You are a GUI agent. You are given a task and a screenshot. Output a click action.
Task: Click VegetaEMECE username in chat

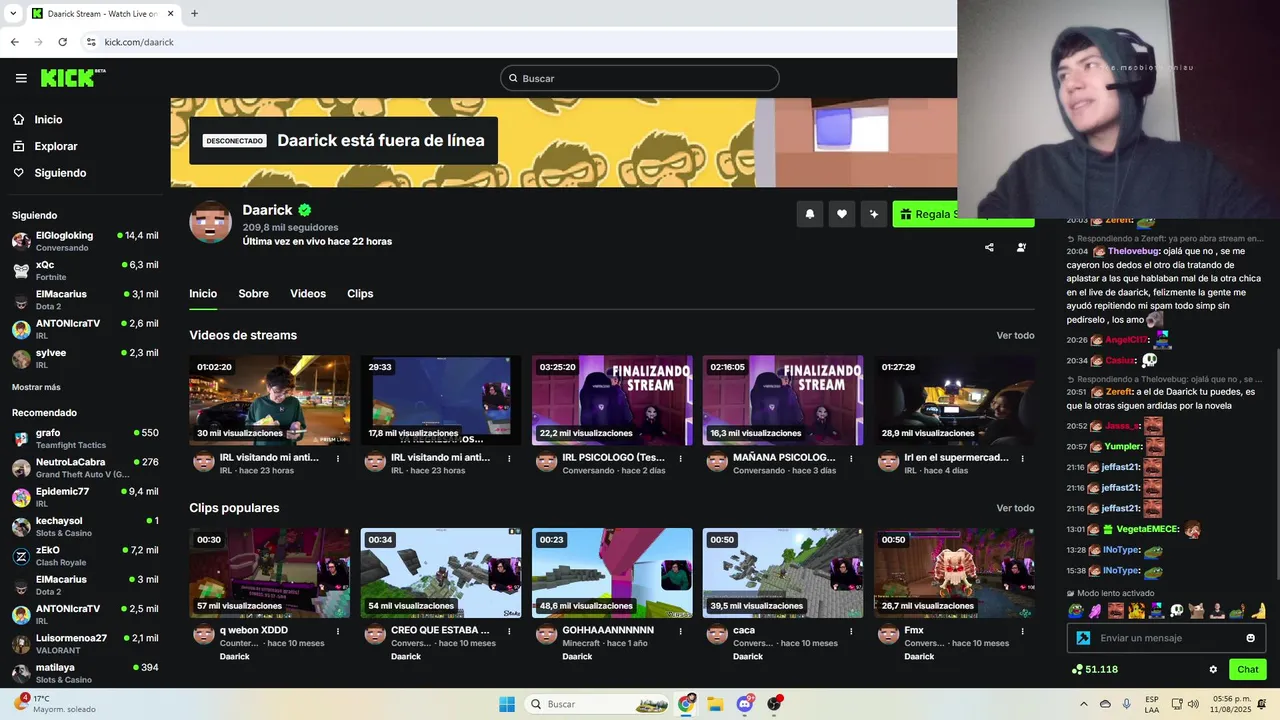point(1147,529)
